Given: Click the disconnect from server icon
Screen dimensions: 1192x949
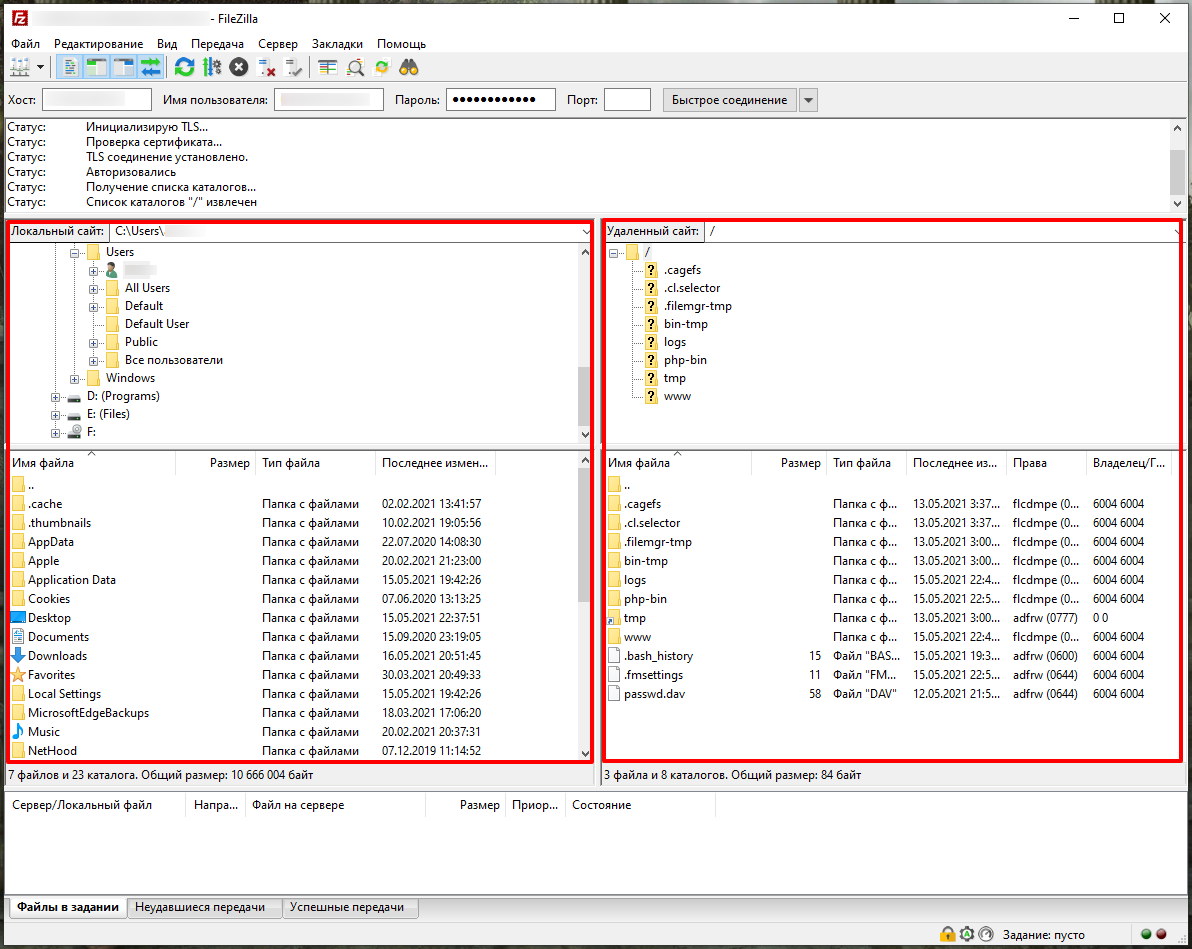Looking at the screenshot, I should (266, 67).
